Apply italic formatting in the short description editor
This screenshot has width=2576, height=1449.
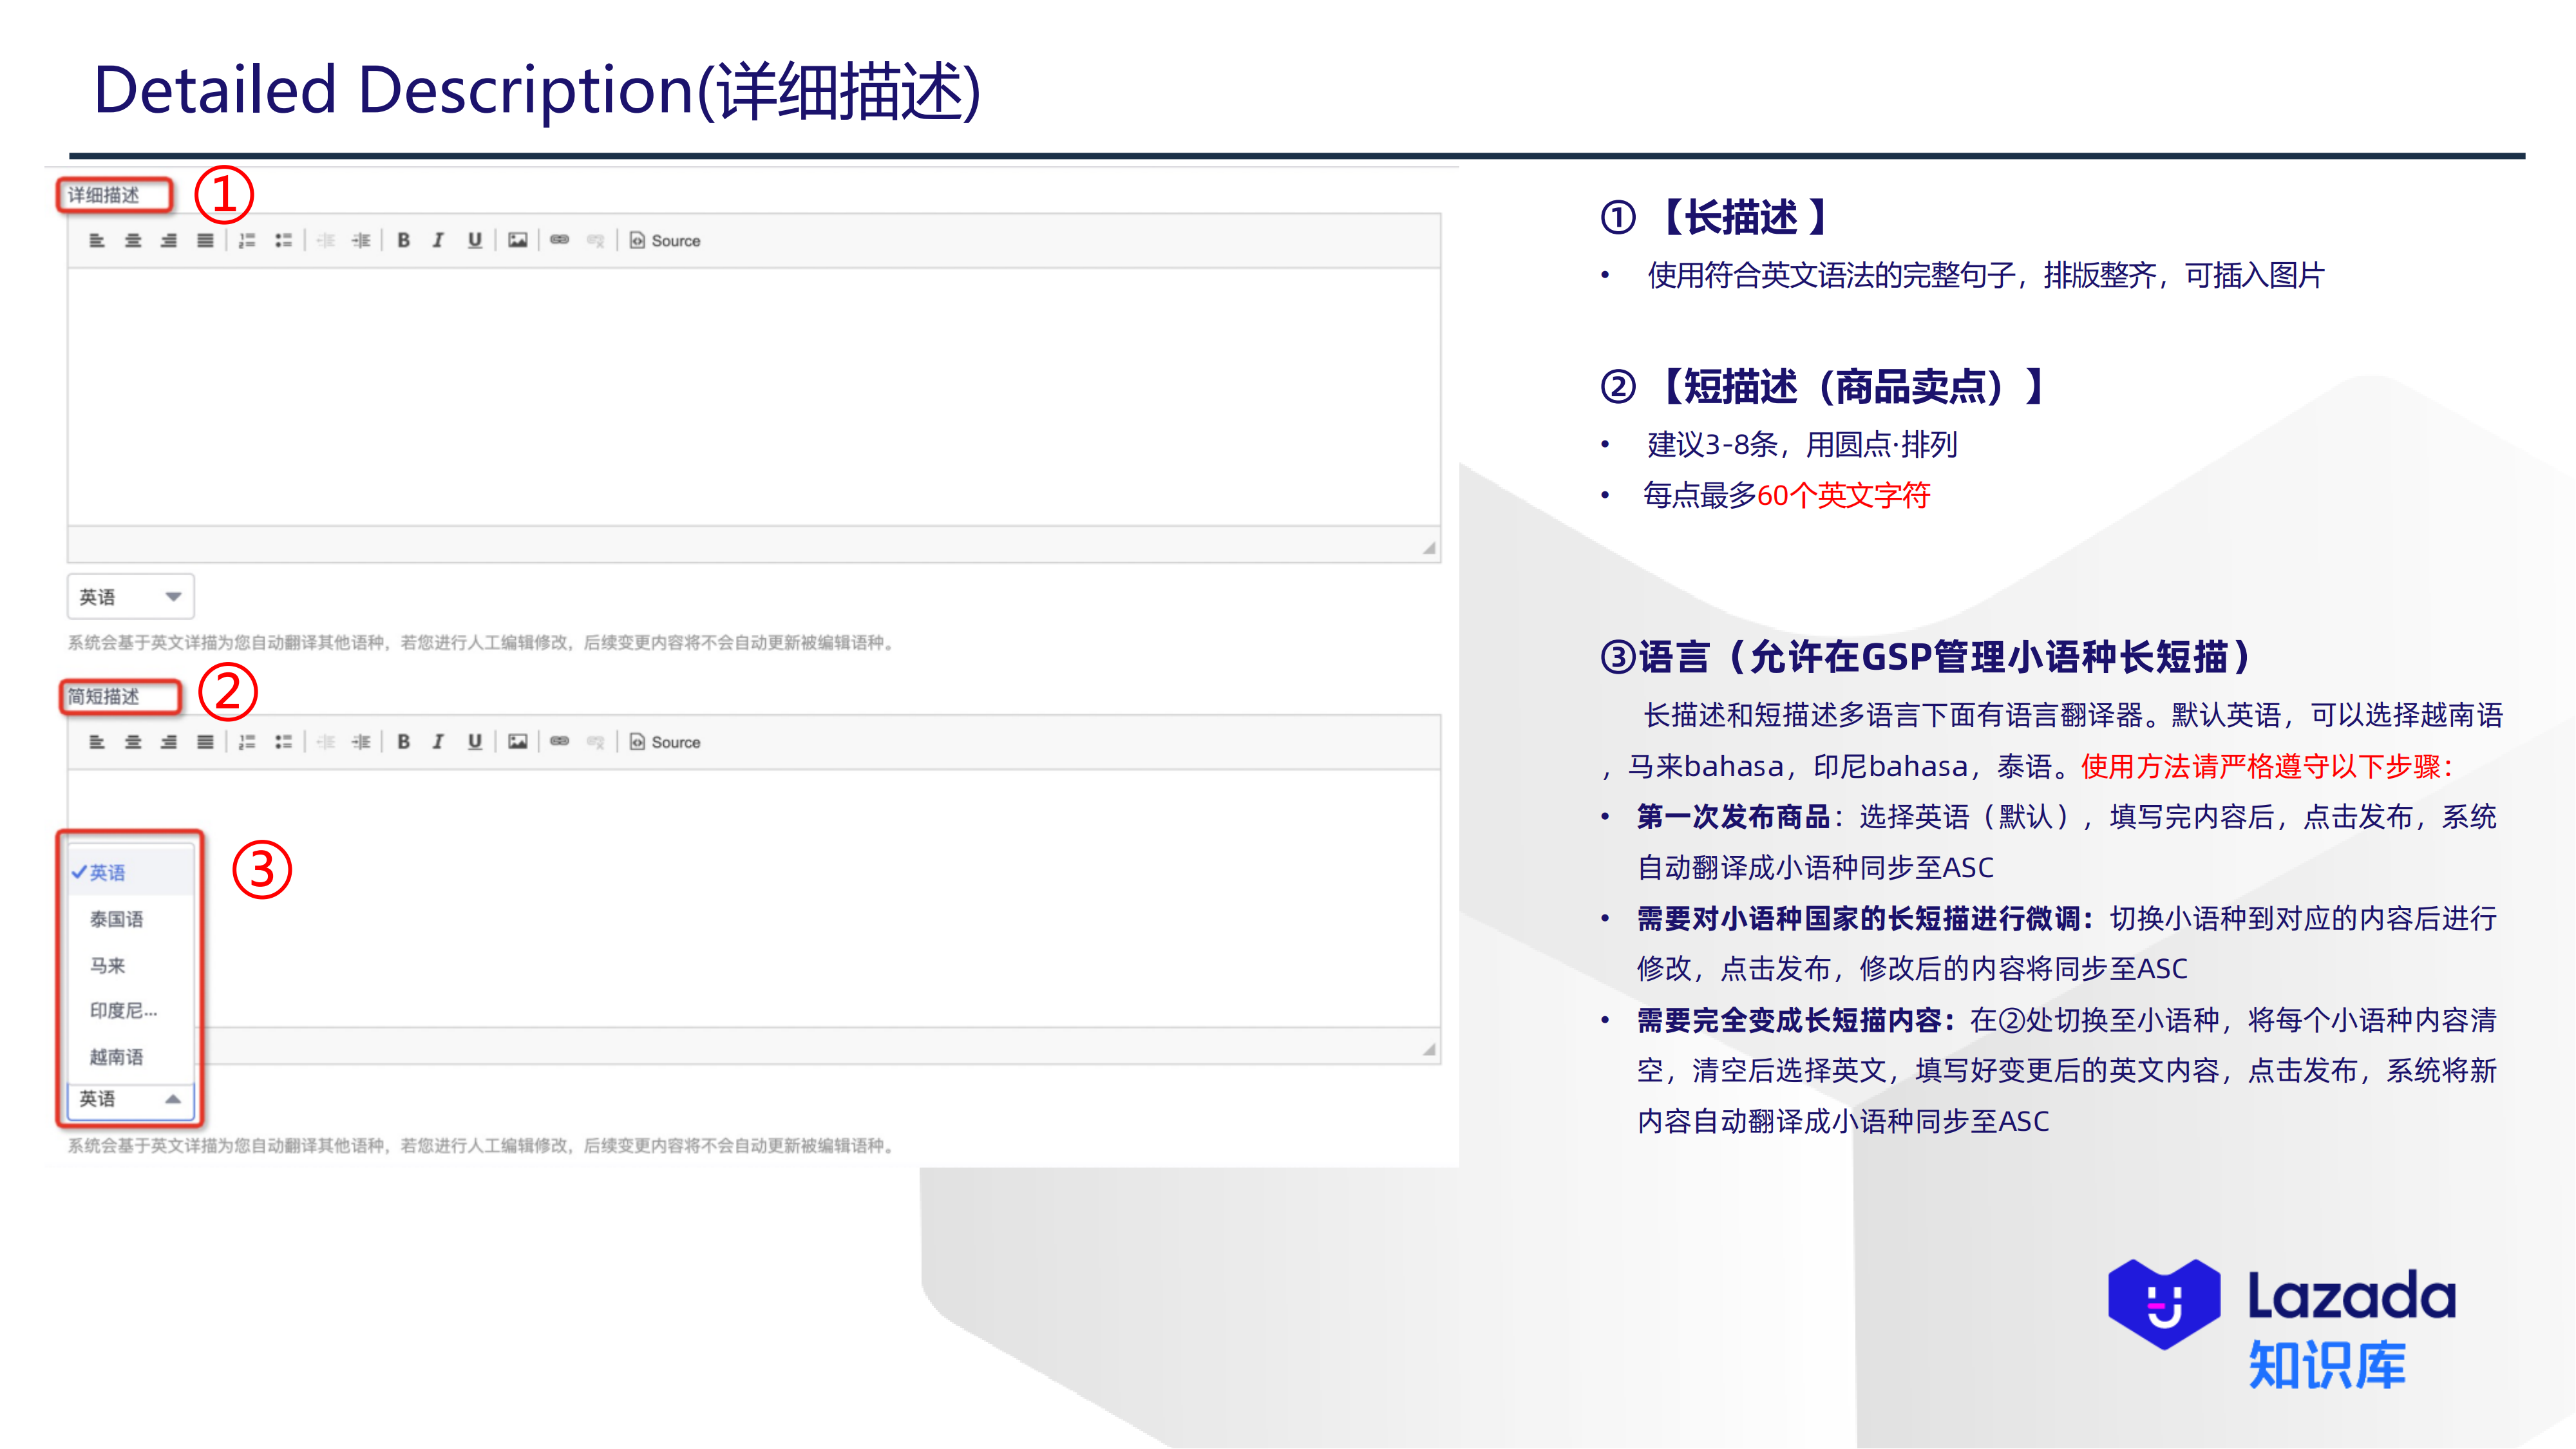click(438, 742)
